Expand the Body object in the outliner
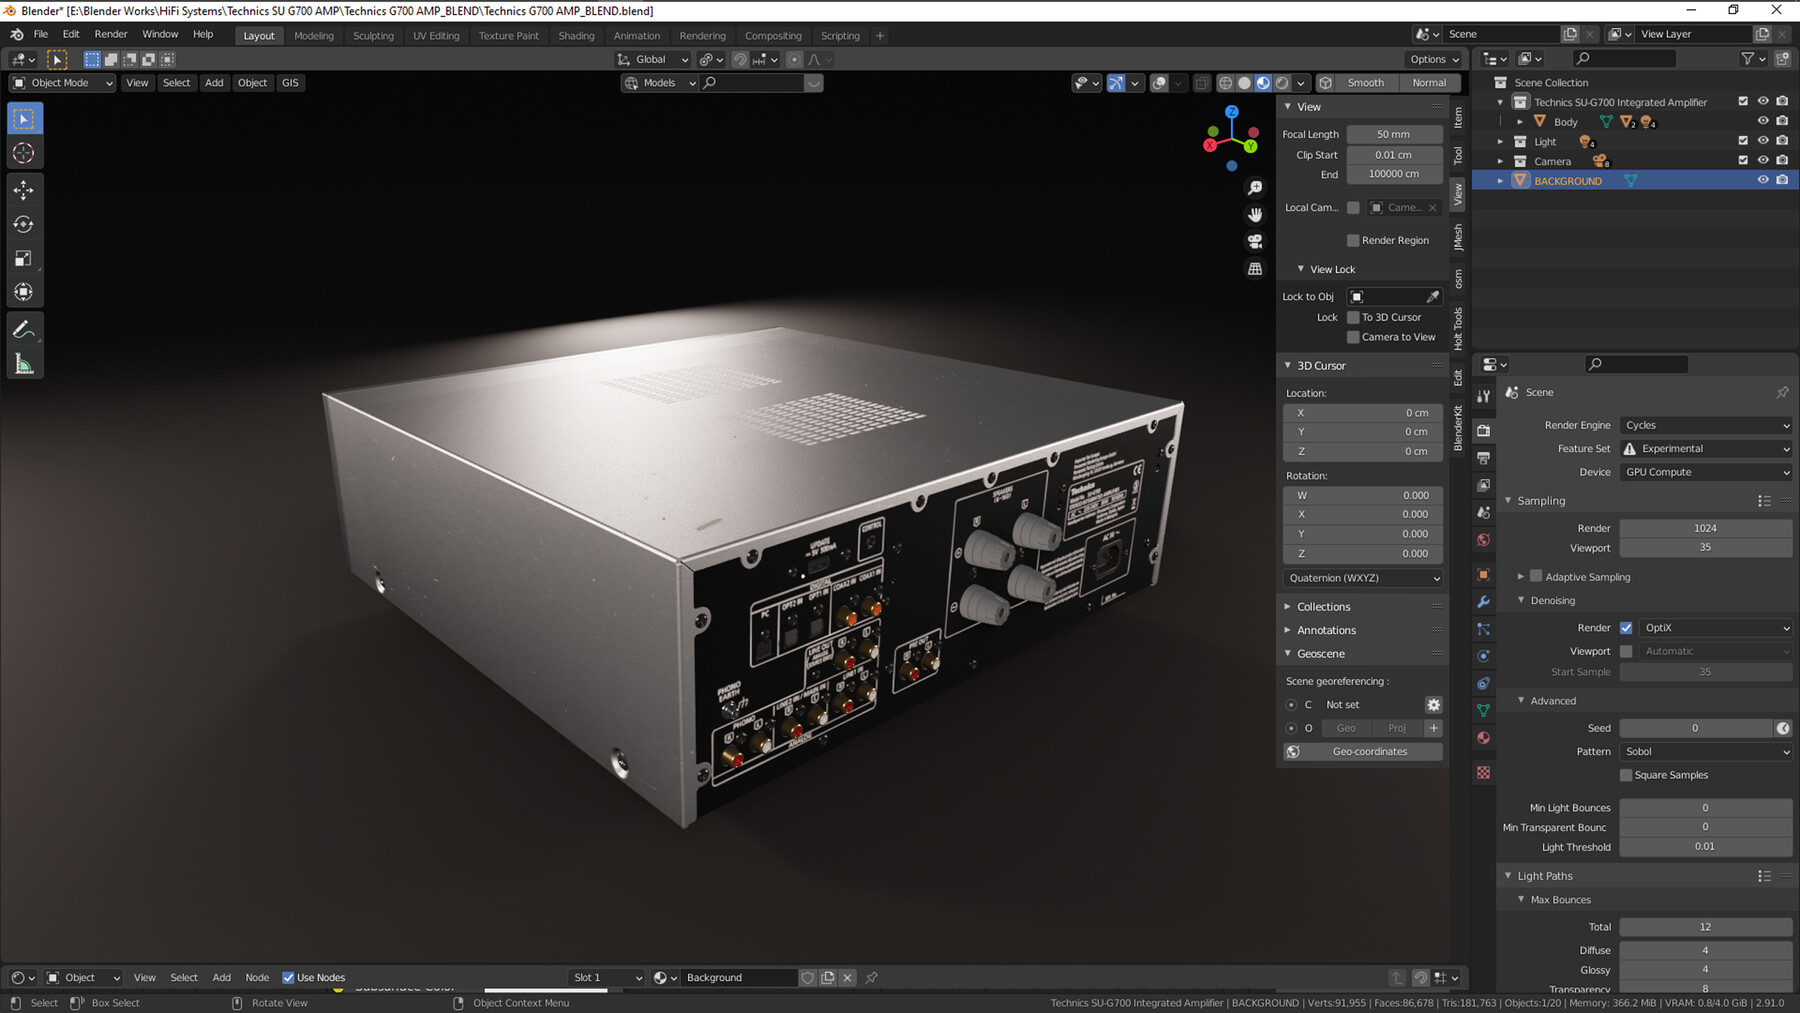This screenshot has height=1013, width=1800. tap(1519, 121)
